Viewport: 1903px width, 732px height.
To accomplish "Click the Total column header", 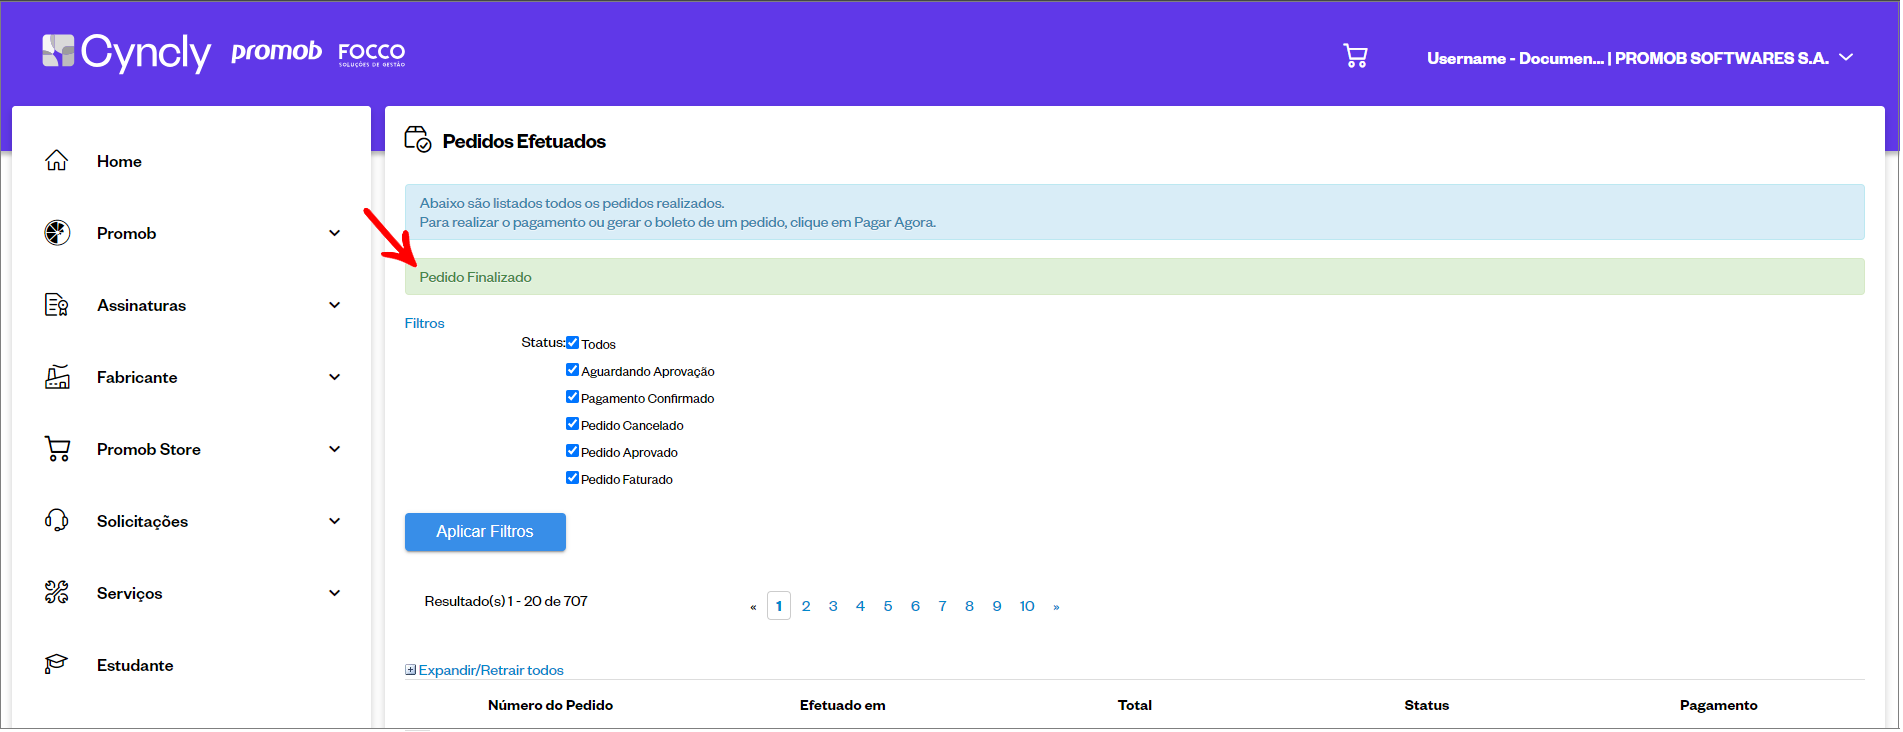I will point(1135,705).
